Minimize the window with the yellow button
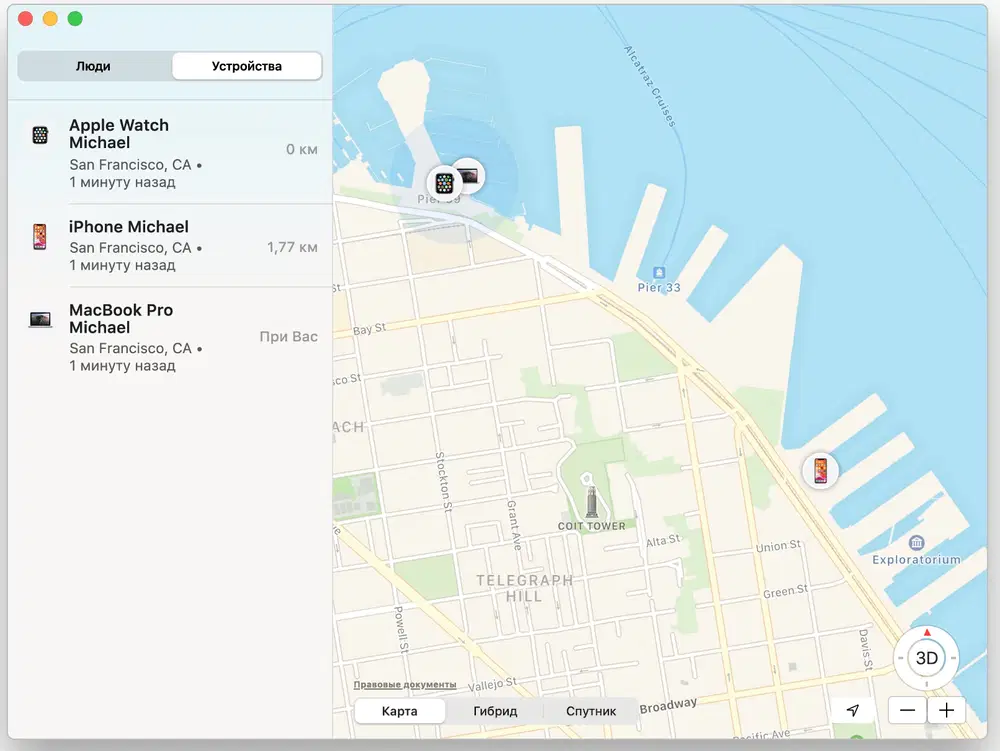This screenshot has width=1000, height=751. (50, 18)
